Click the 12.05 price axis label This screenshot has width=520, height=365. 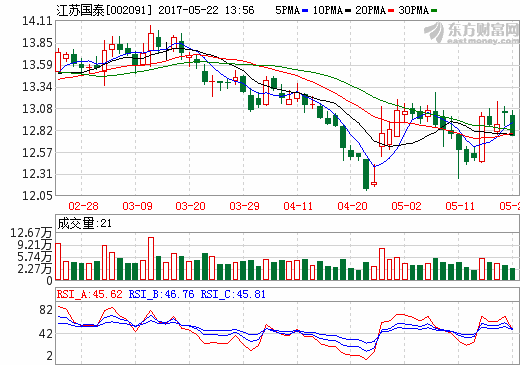coord(37,195)
